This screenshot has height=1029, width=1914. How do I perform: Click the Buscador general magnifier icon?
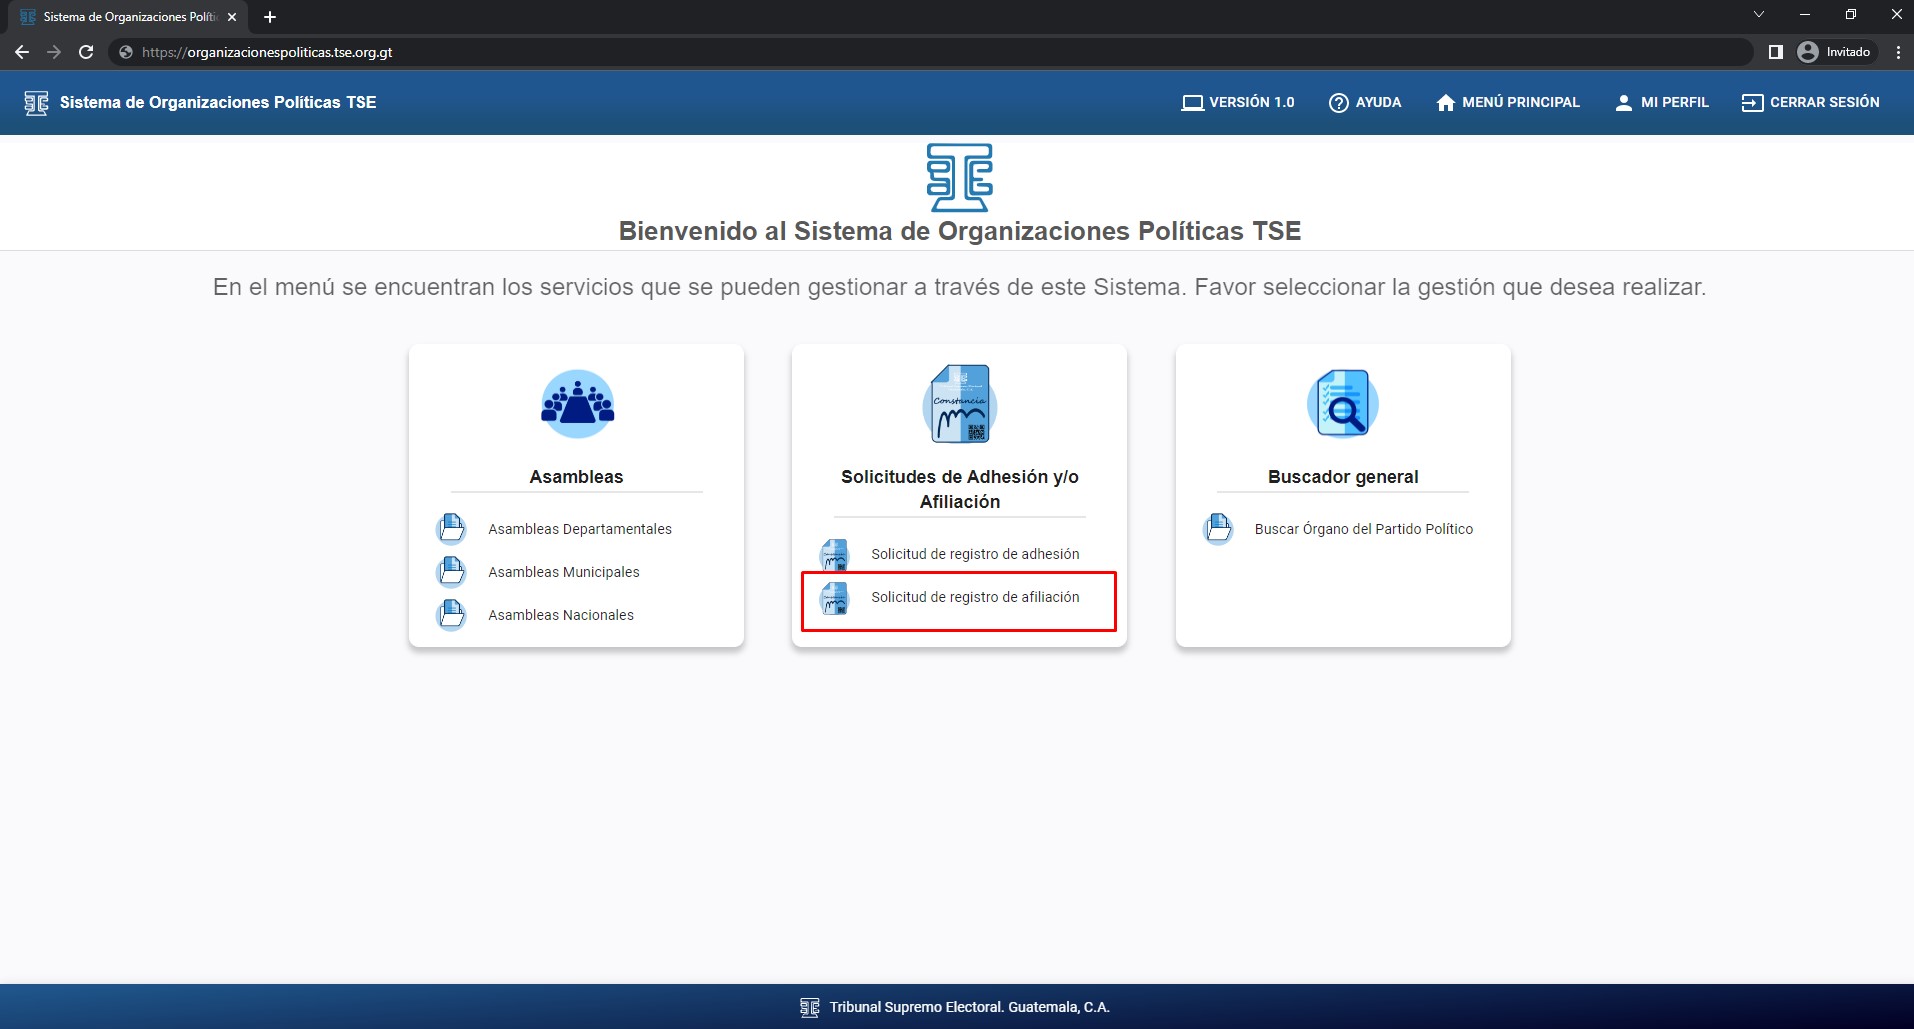tap(1342, 404)
